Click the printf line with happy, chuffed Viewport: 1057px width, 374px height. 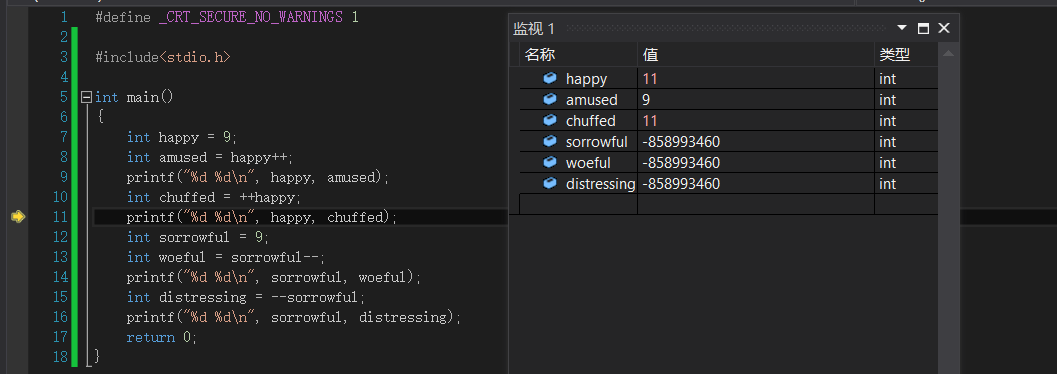[262, 217]
